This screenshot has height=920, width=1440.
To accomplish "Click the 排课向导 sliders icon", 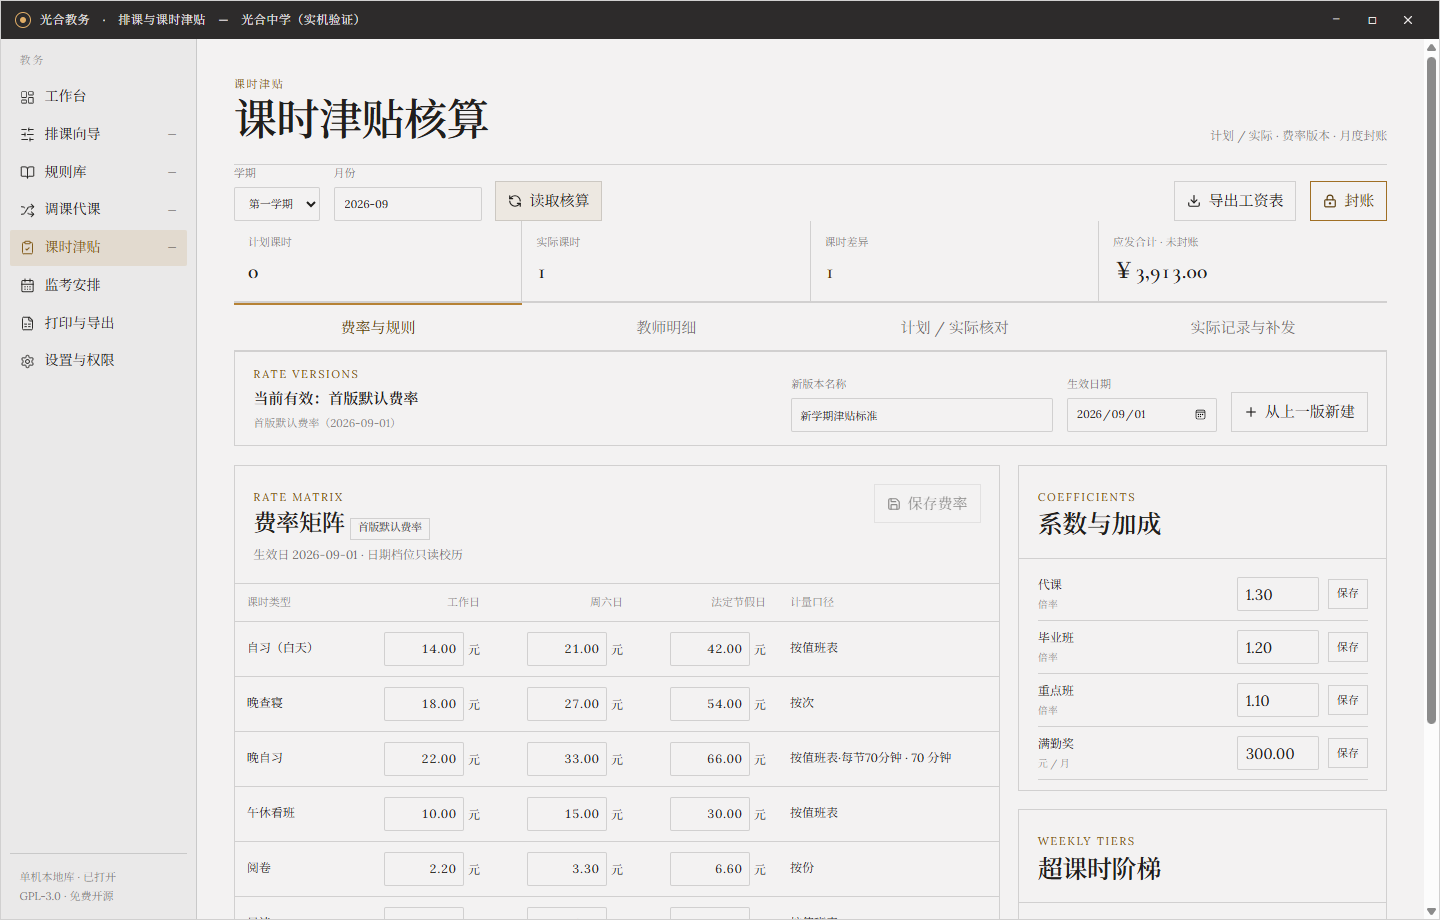I will tap(27, 134).
